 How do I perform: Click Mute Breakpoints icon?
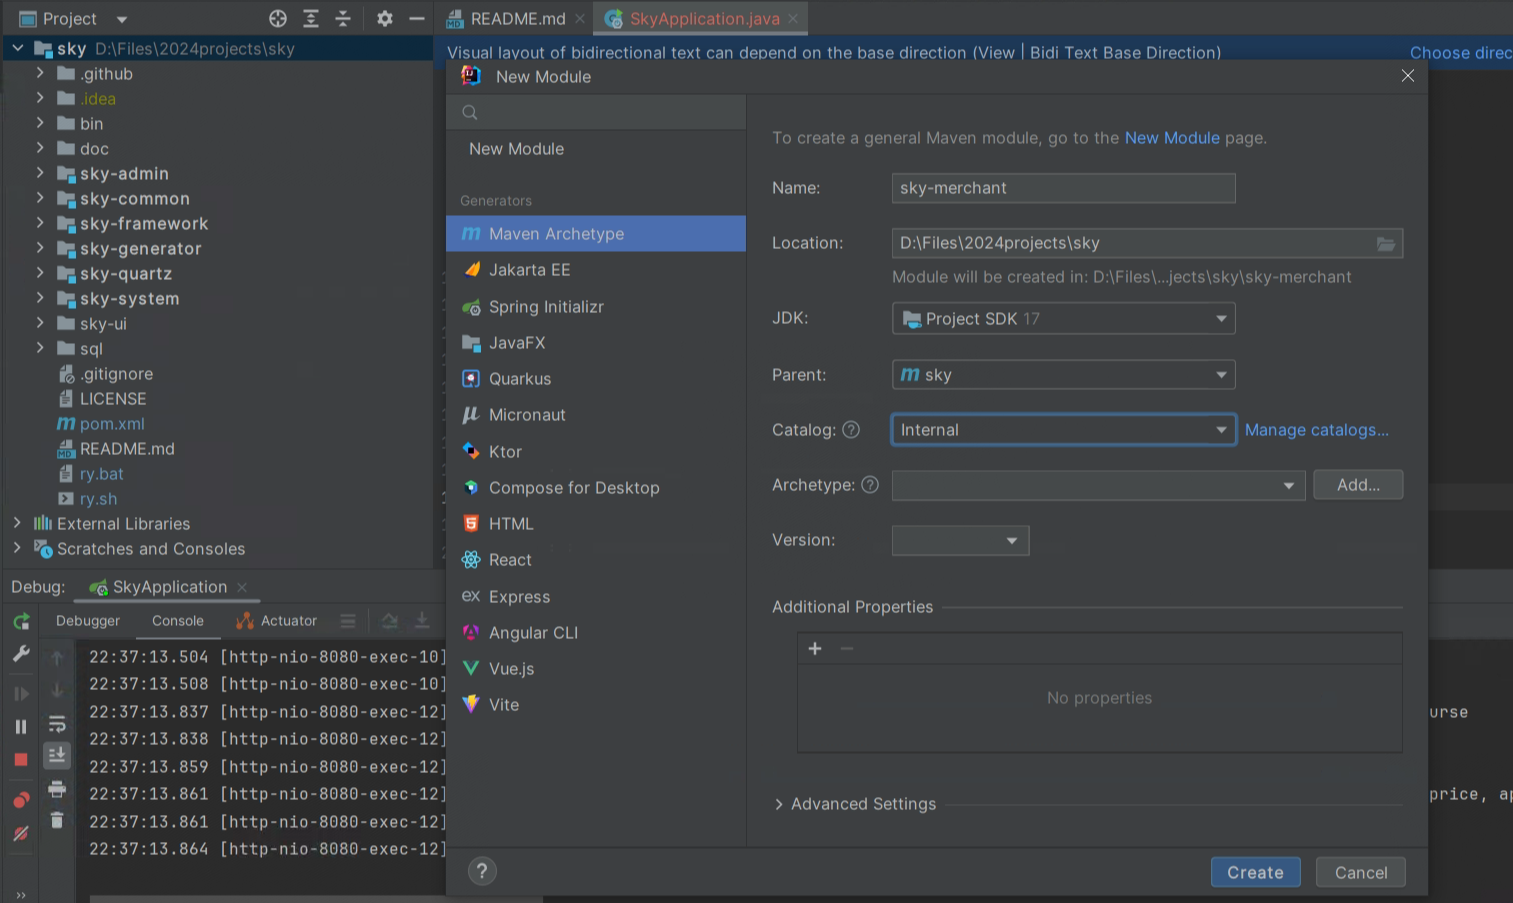click(x=21, y=834)
